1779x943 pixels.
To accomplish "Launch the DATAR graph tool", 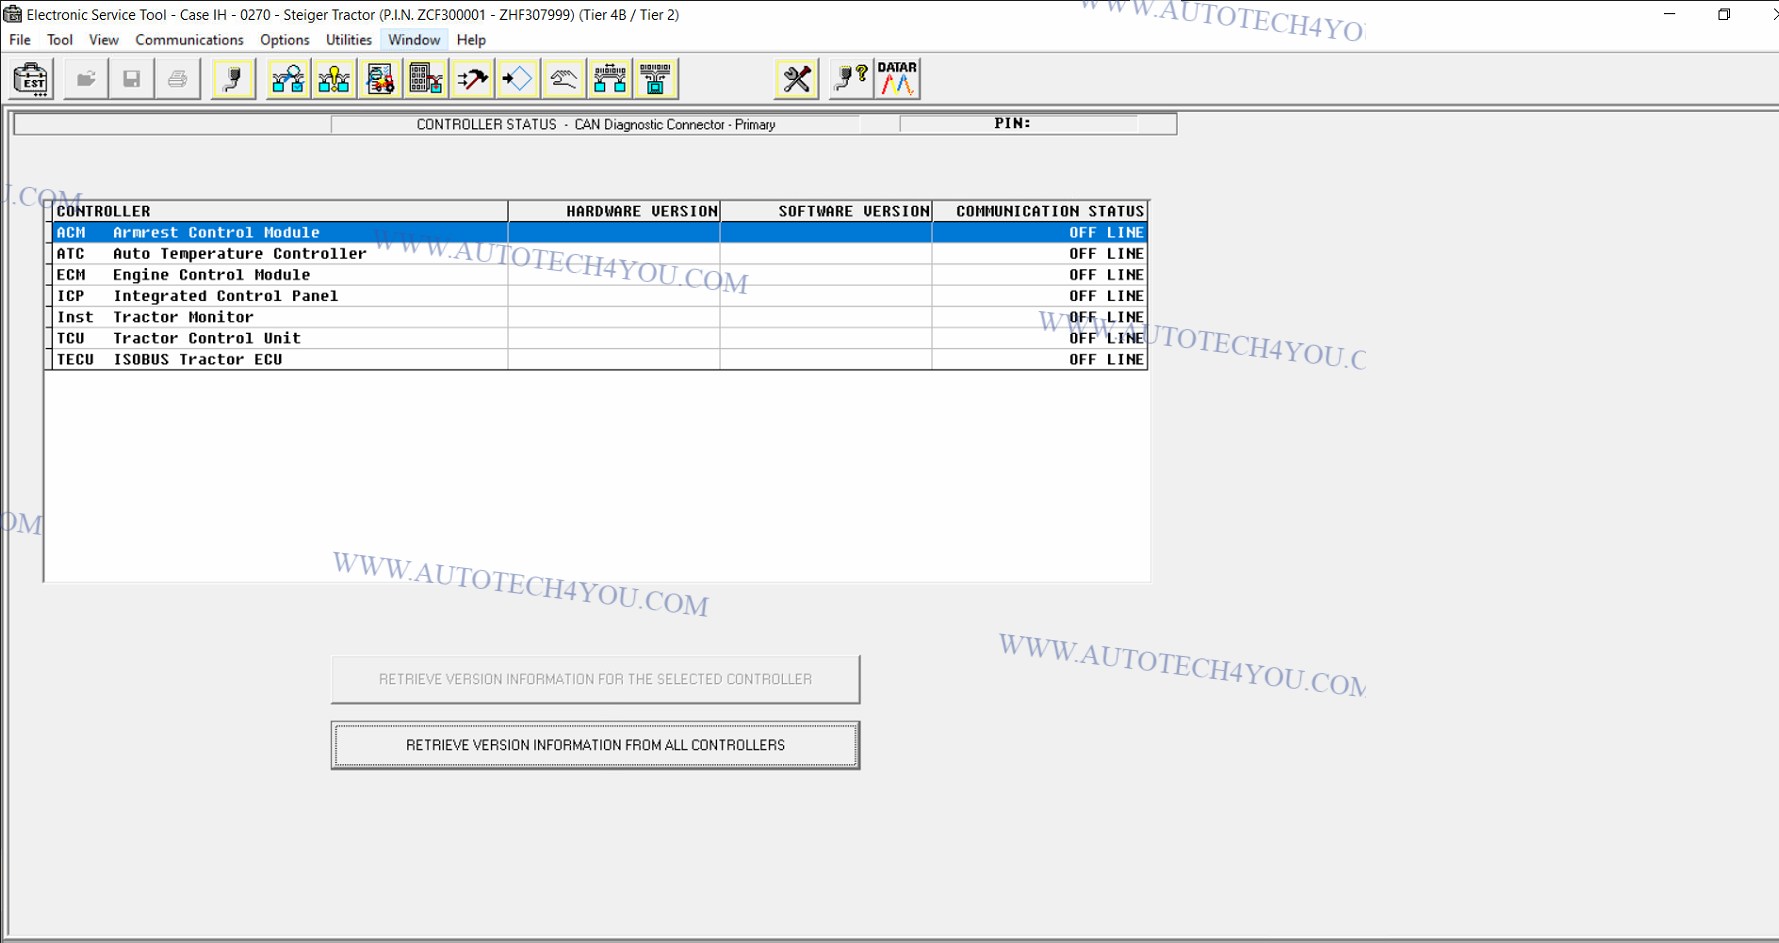I will [x=897, y=79].
